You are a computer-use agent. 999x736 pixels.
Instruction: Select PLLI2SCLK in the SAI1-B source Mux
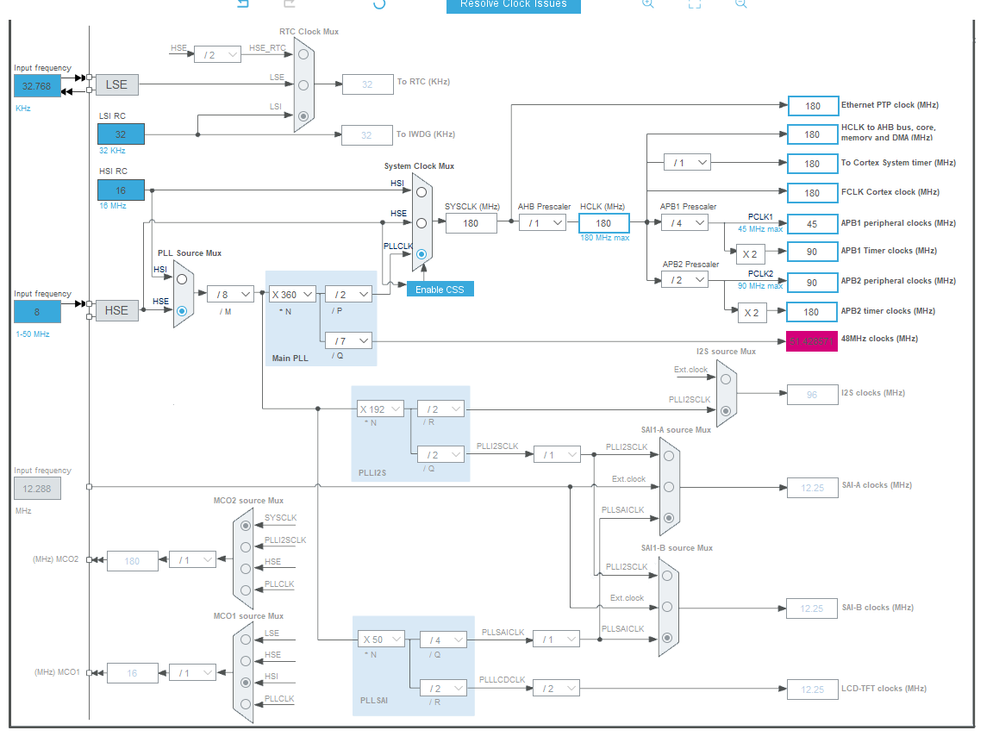[x=667, y=575]
